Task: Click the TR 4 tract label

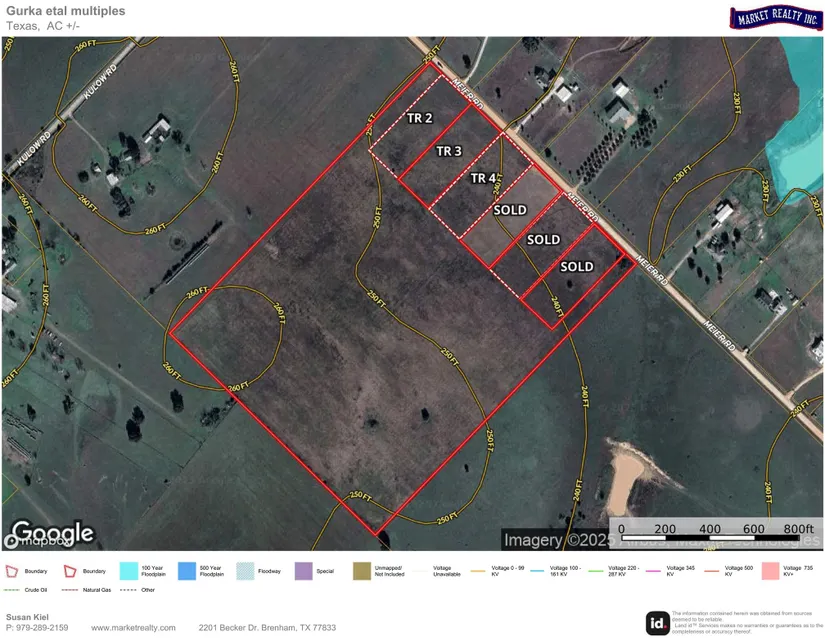Action: coord(483,179)
